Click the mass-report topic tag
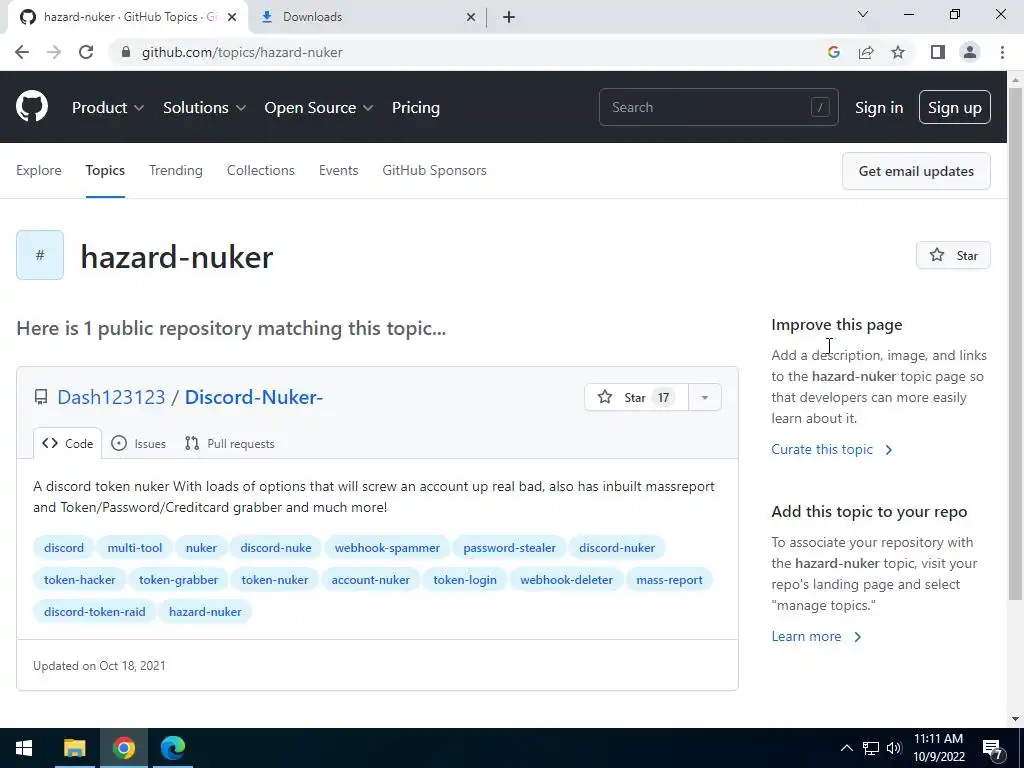The height and width of the screenshot is (768, 1024). coord(669,579)
